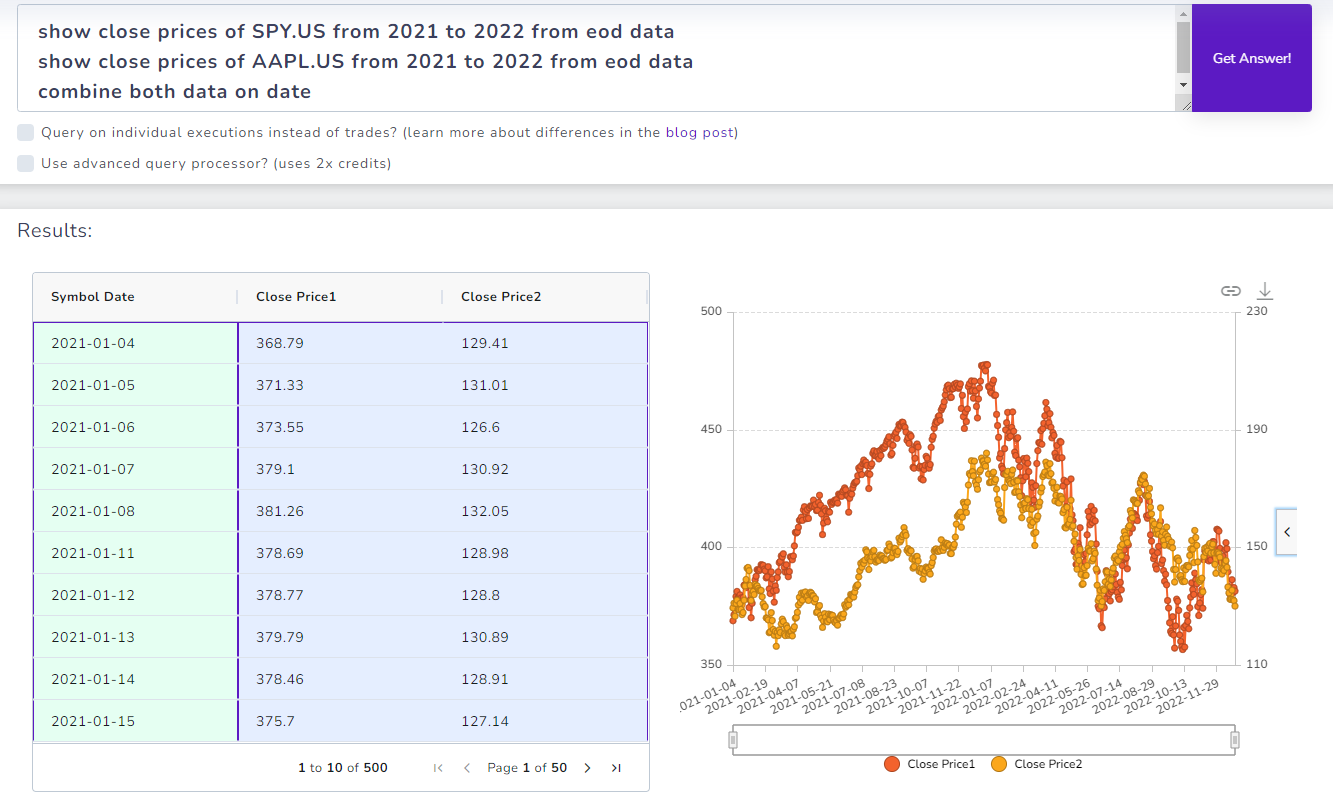Screen dimensions: 1333x799
Task: Select the 2021-01-05 date cell
Action: tap(135, 385)
